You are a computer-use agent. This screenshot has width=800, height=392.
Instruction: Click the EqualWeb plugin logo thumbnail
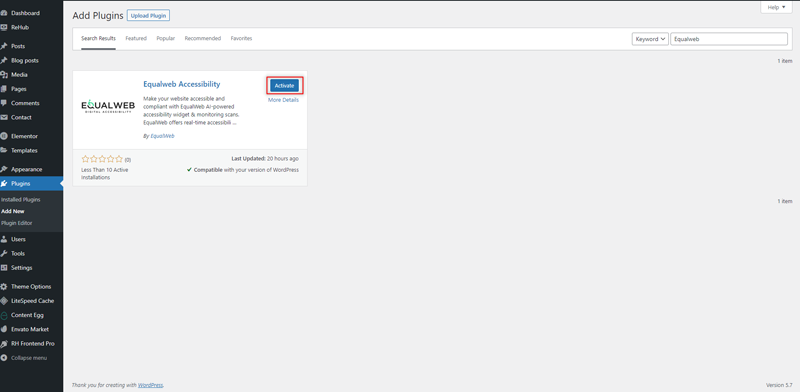[x=108, y=106]
